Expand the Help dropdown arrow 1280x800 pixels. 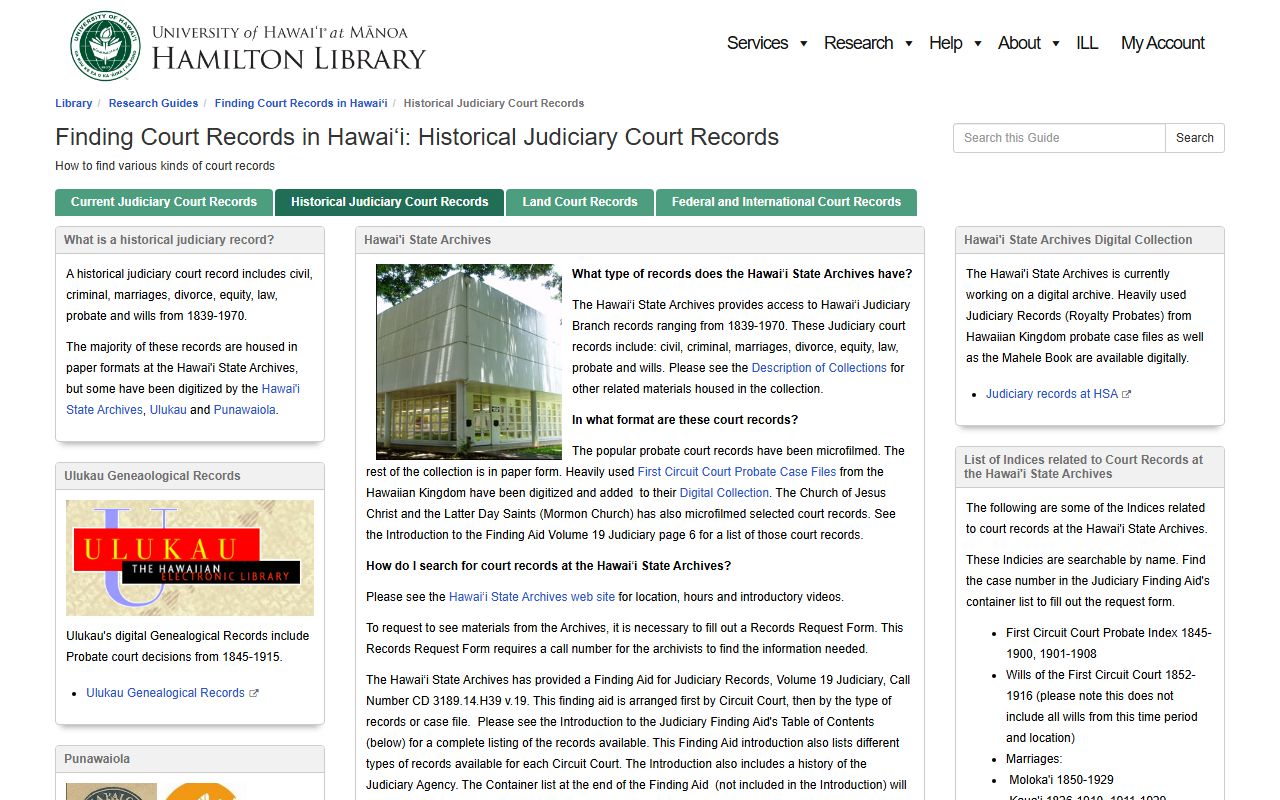pyautogui.click(x=977, y=44)
